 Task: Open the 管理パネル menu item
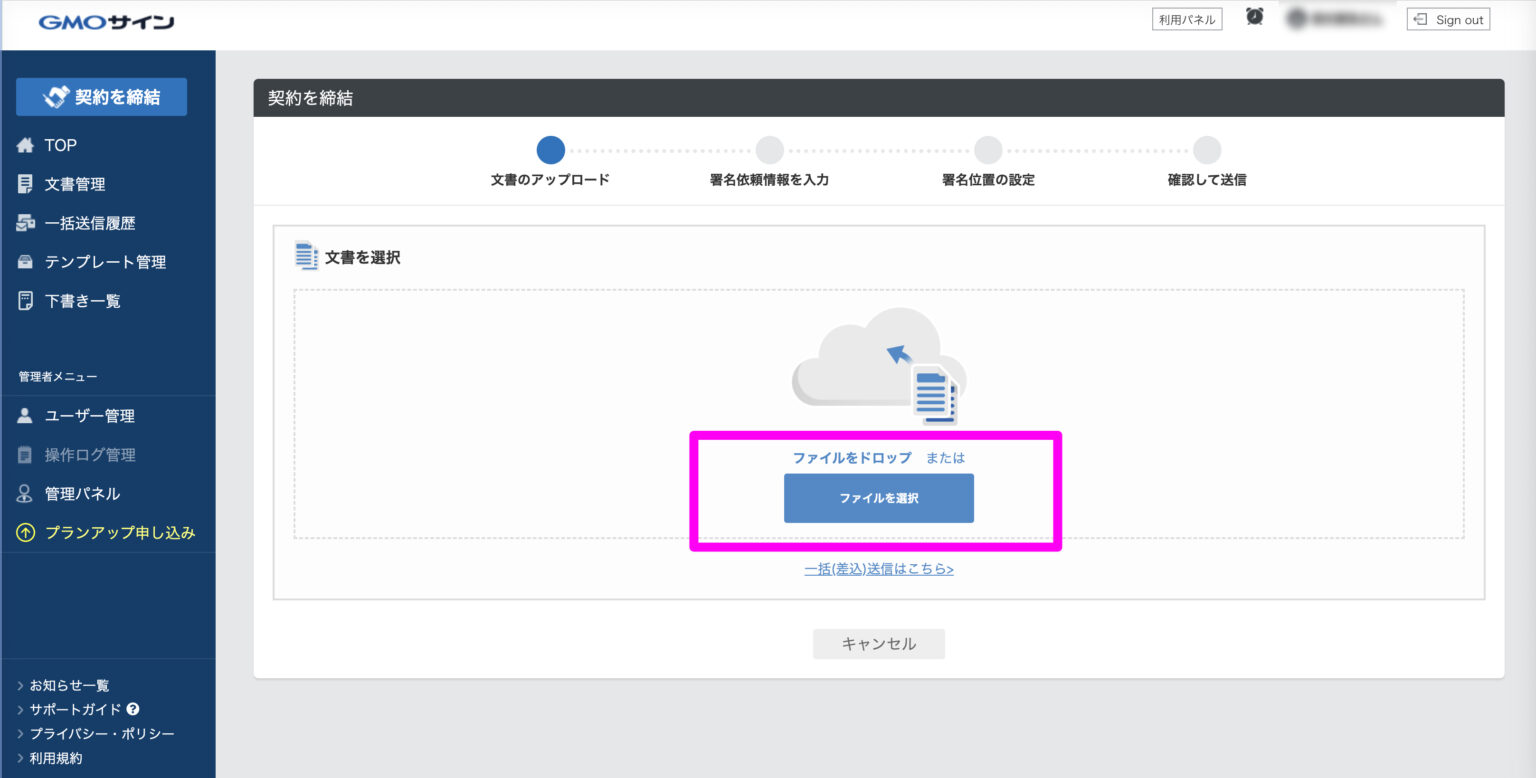(82, 494)
